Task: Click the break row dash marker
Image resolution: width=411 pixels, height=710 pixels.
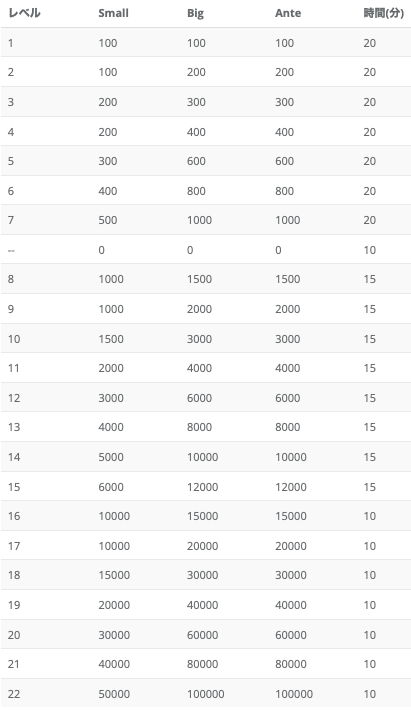Action: click(x=11, y=250)
